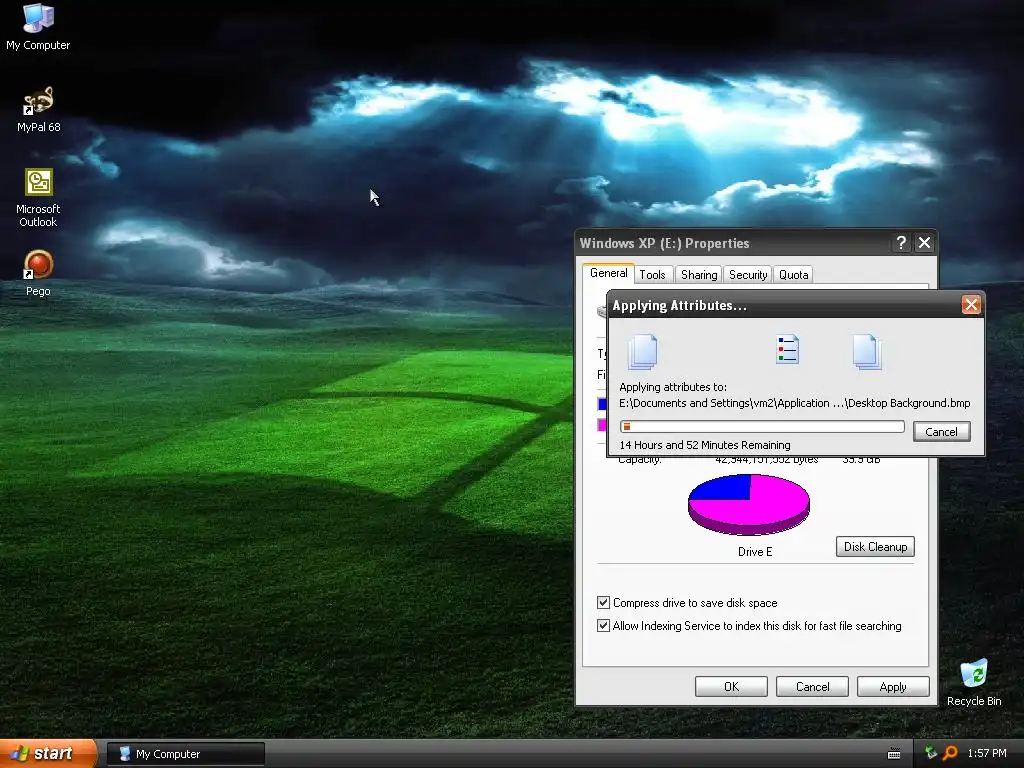This screenshot has height=768, width=1024.
Task: Close the Windows XP (E:) Properties window
Action: (x=924, y=243)
